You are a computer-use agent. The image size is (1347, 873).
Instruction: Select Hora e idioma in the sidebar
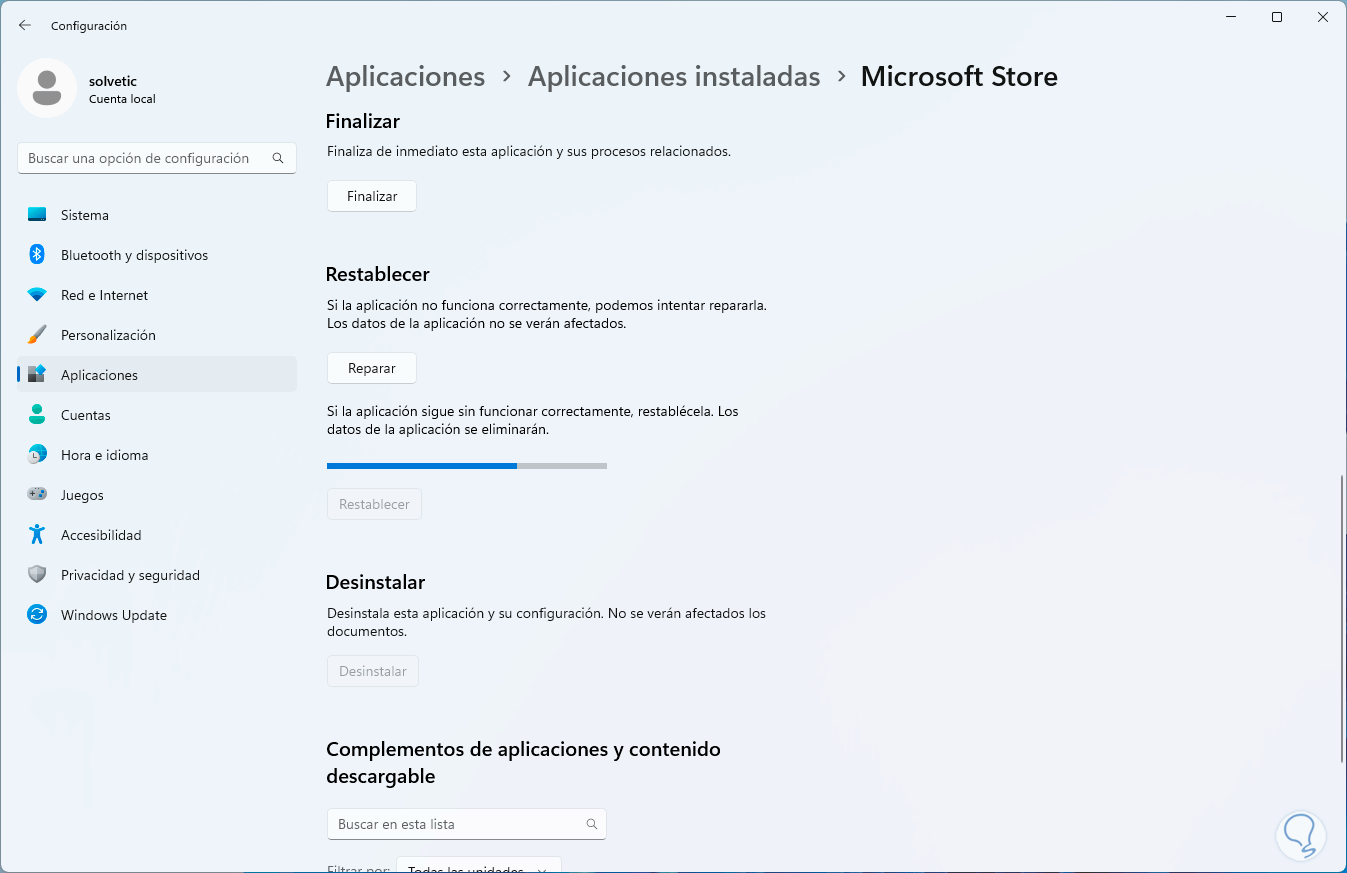pos(157,455)
